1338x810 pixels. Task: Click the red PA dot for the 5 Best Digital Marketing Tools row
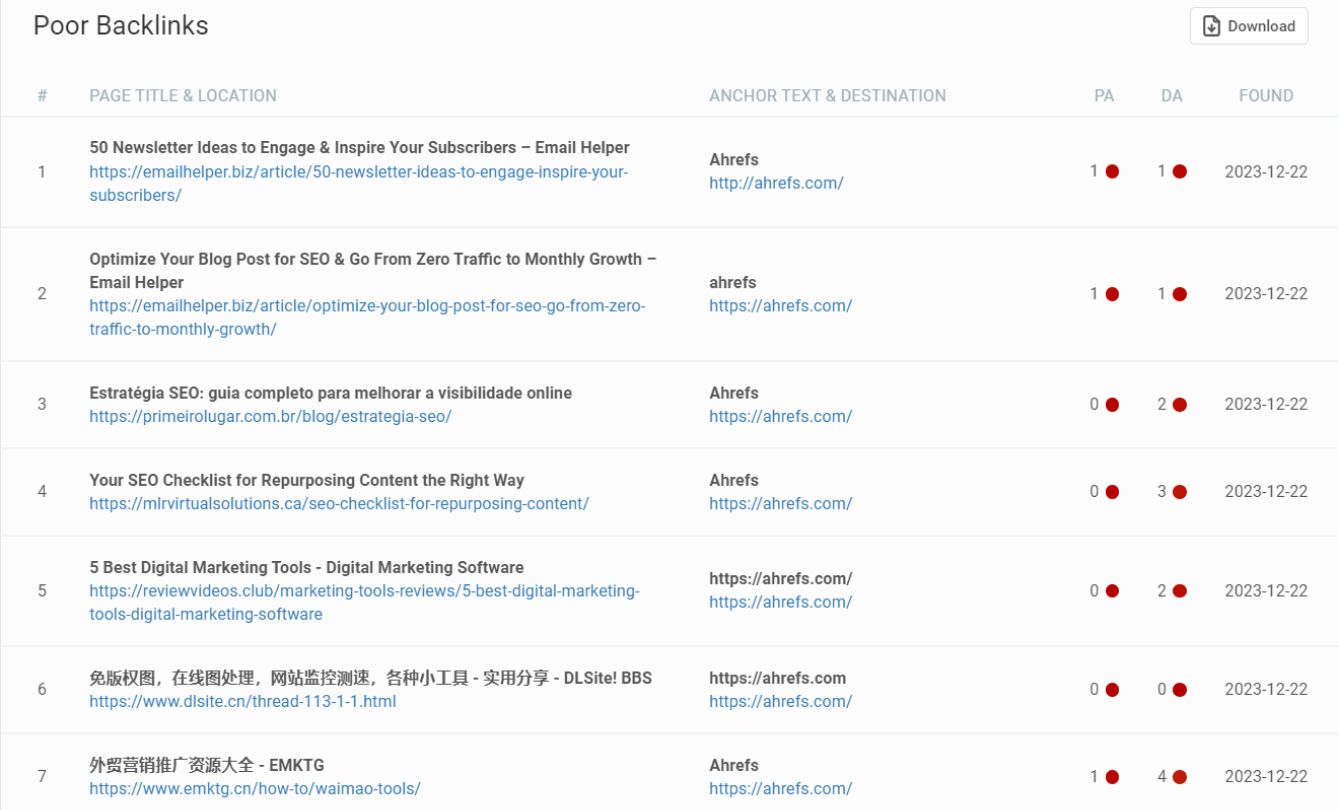click(1112, 591)
